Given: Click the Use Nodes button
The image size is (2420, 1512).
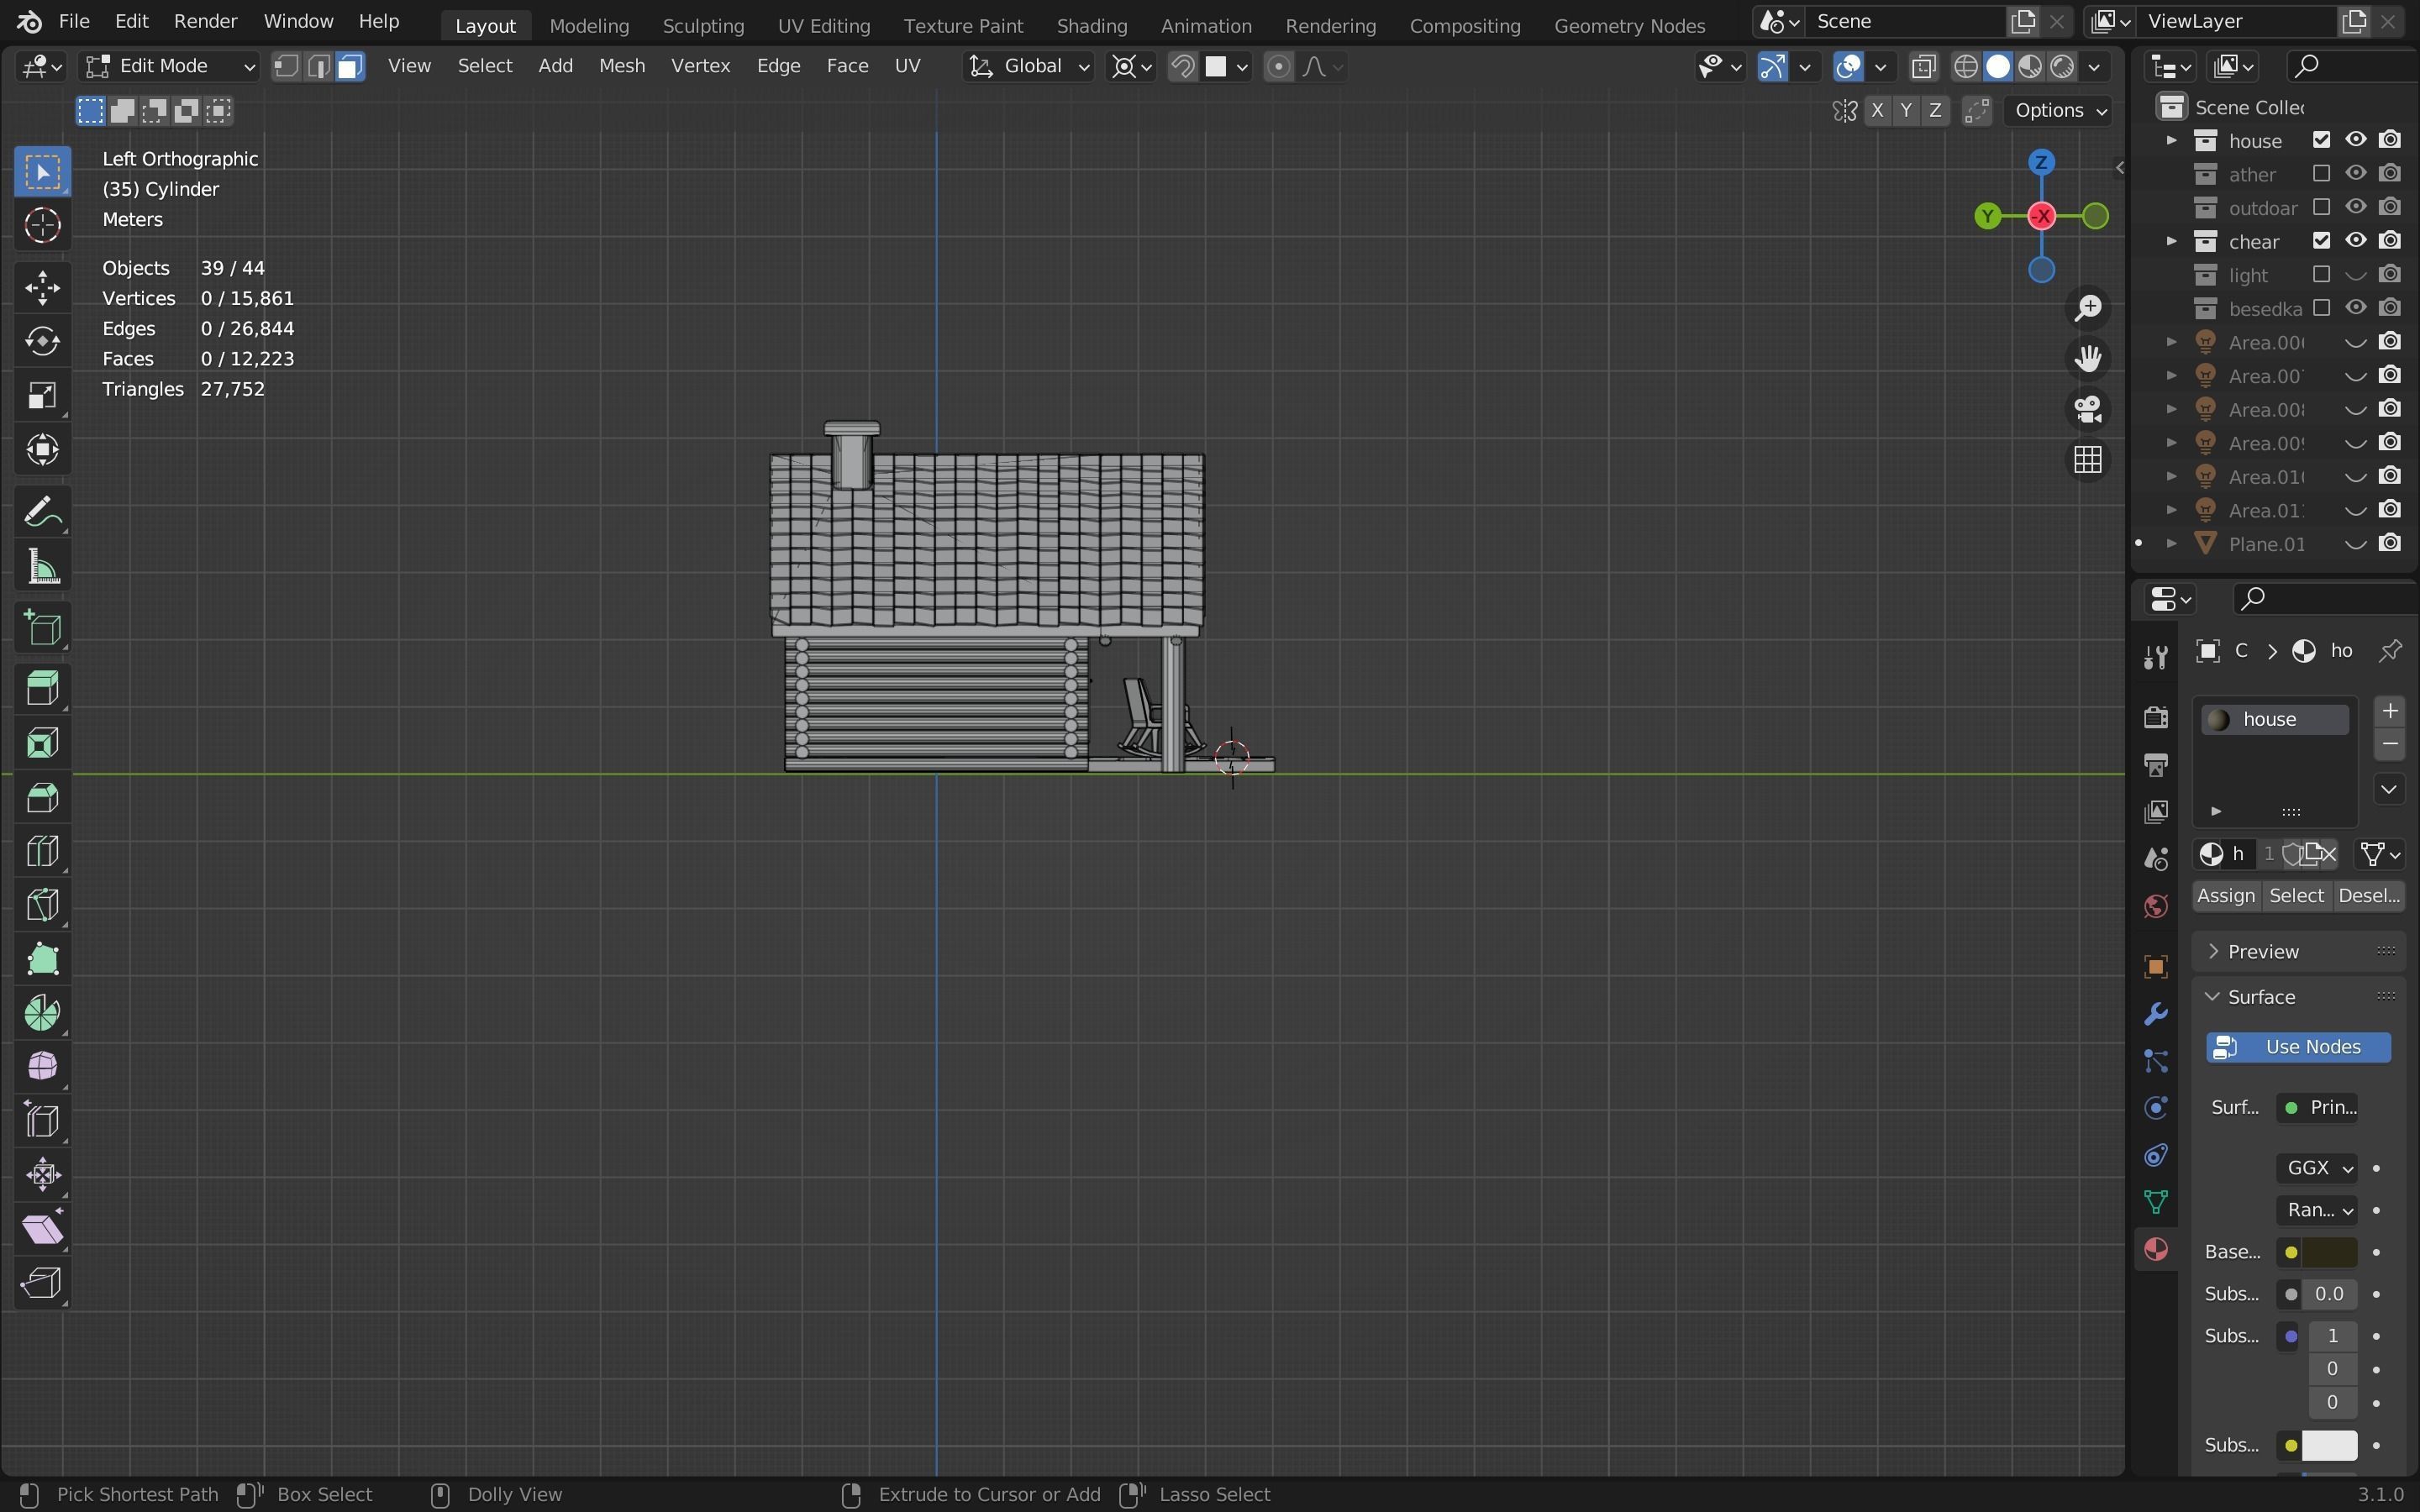Looking at the screenshot, I should 2298,1047.
